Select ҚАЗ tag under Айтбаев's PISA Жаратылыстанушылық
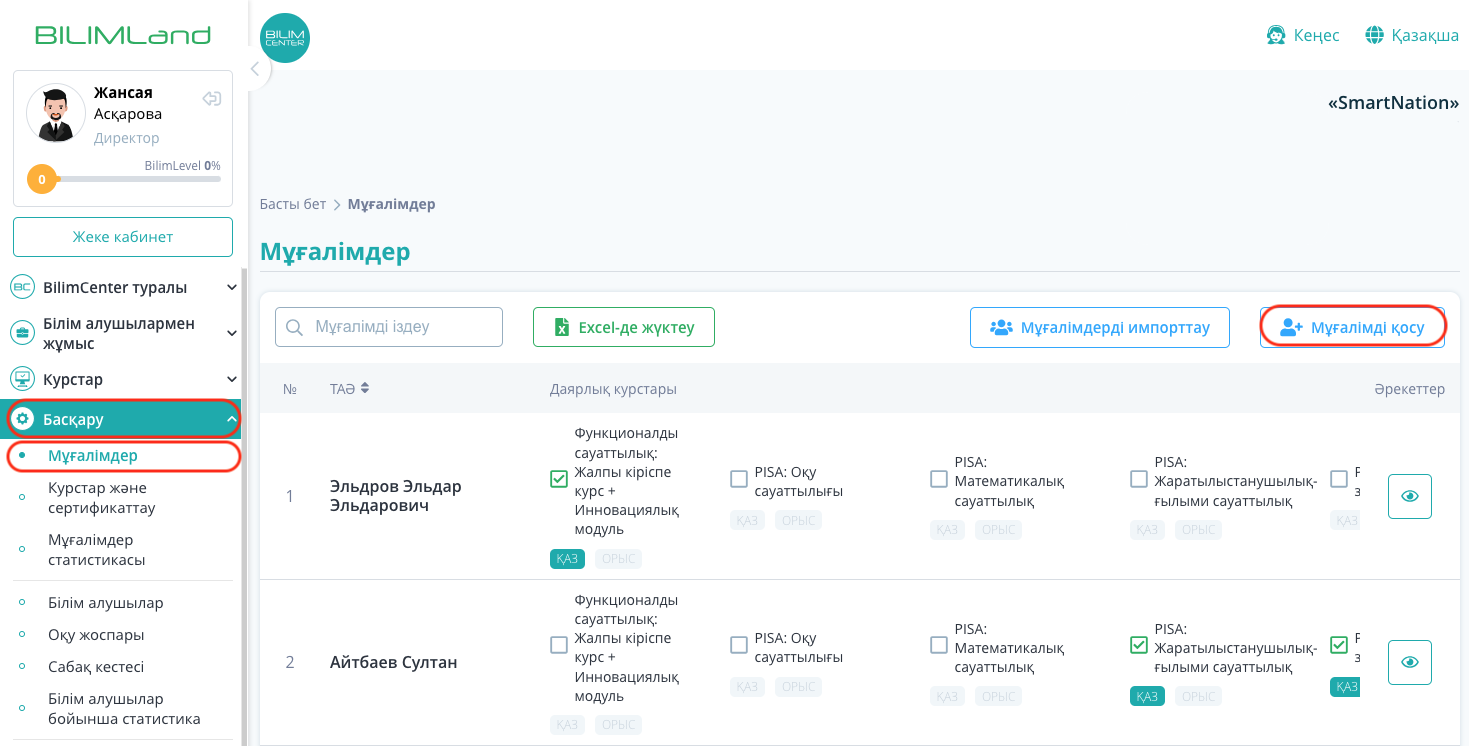The height and width of the screenshot is (746, 1469). pyautogui.click(x=1147, y=696)
